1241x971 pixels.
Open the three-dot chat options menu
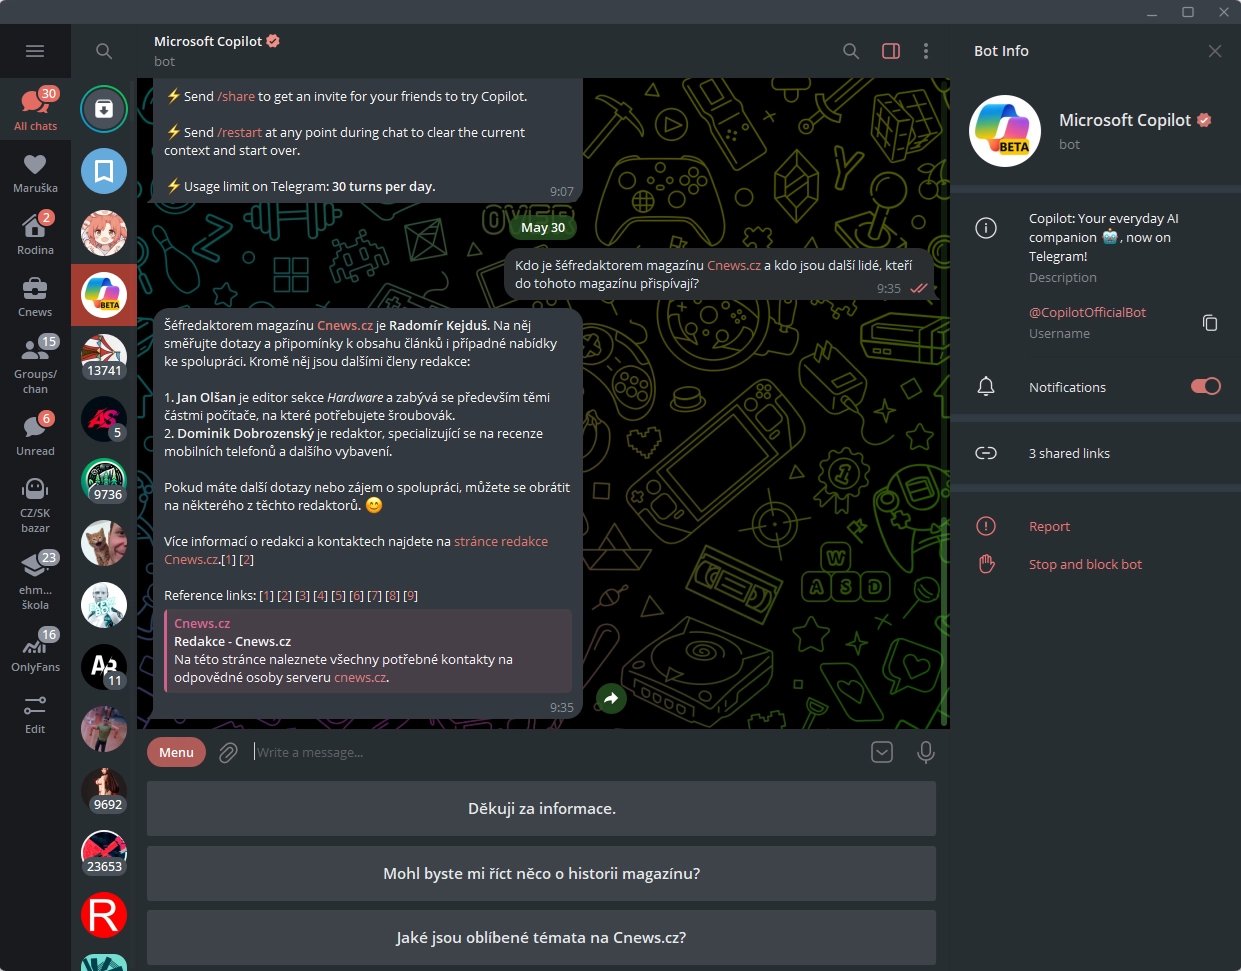click(x=926, y=51)
